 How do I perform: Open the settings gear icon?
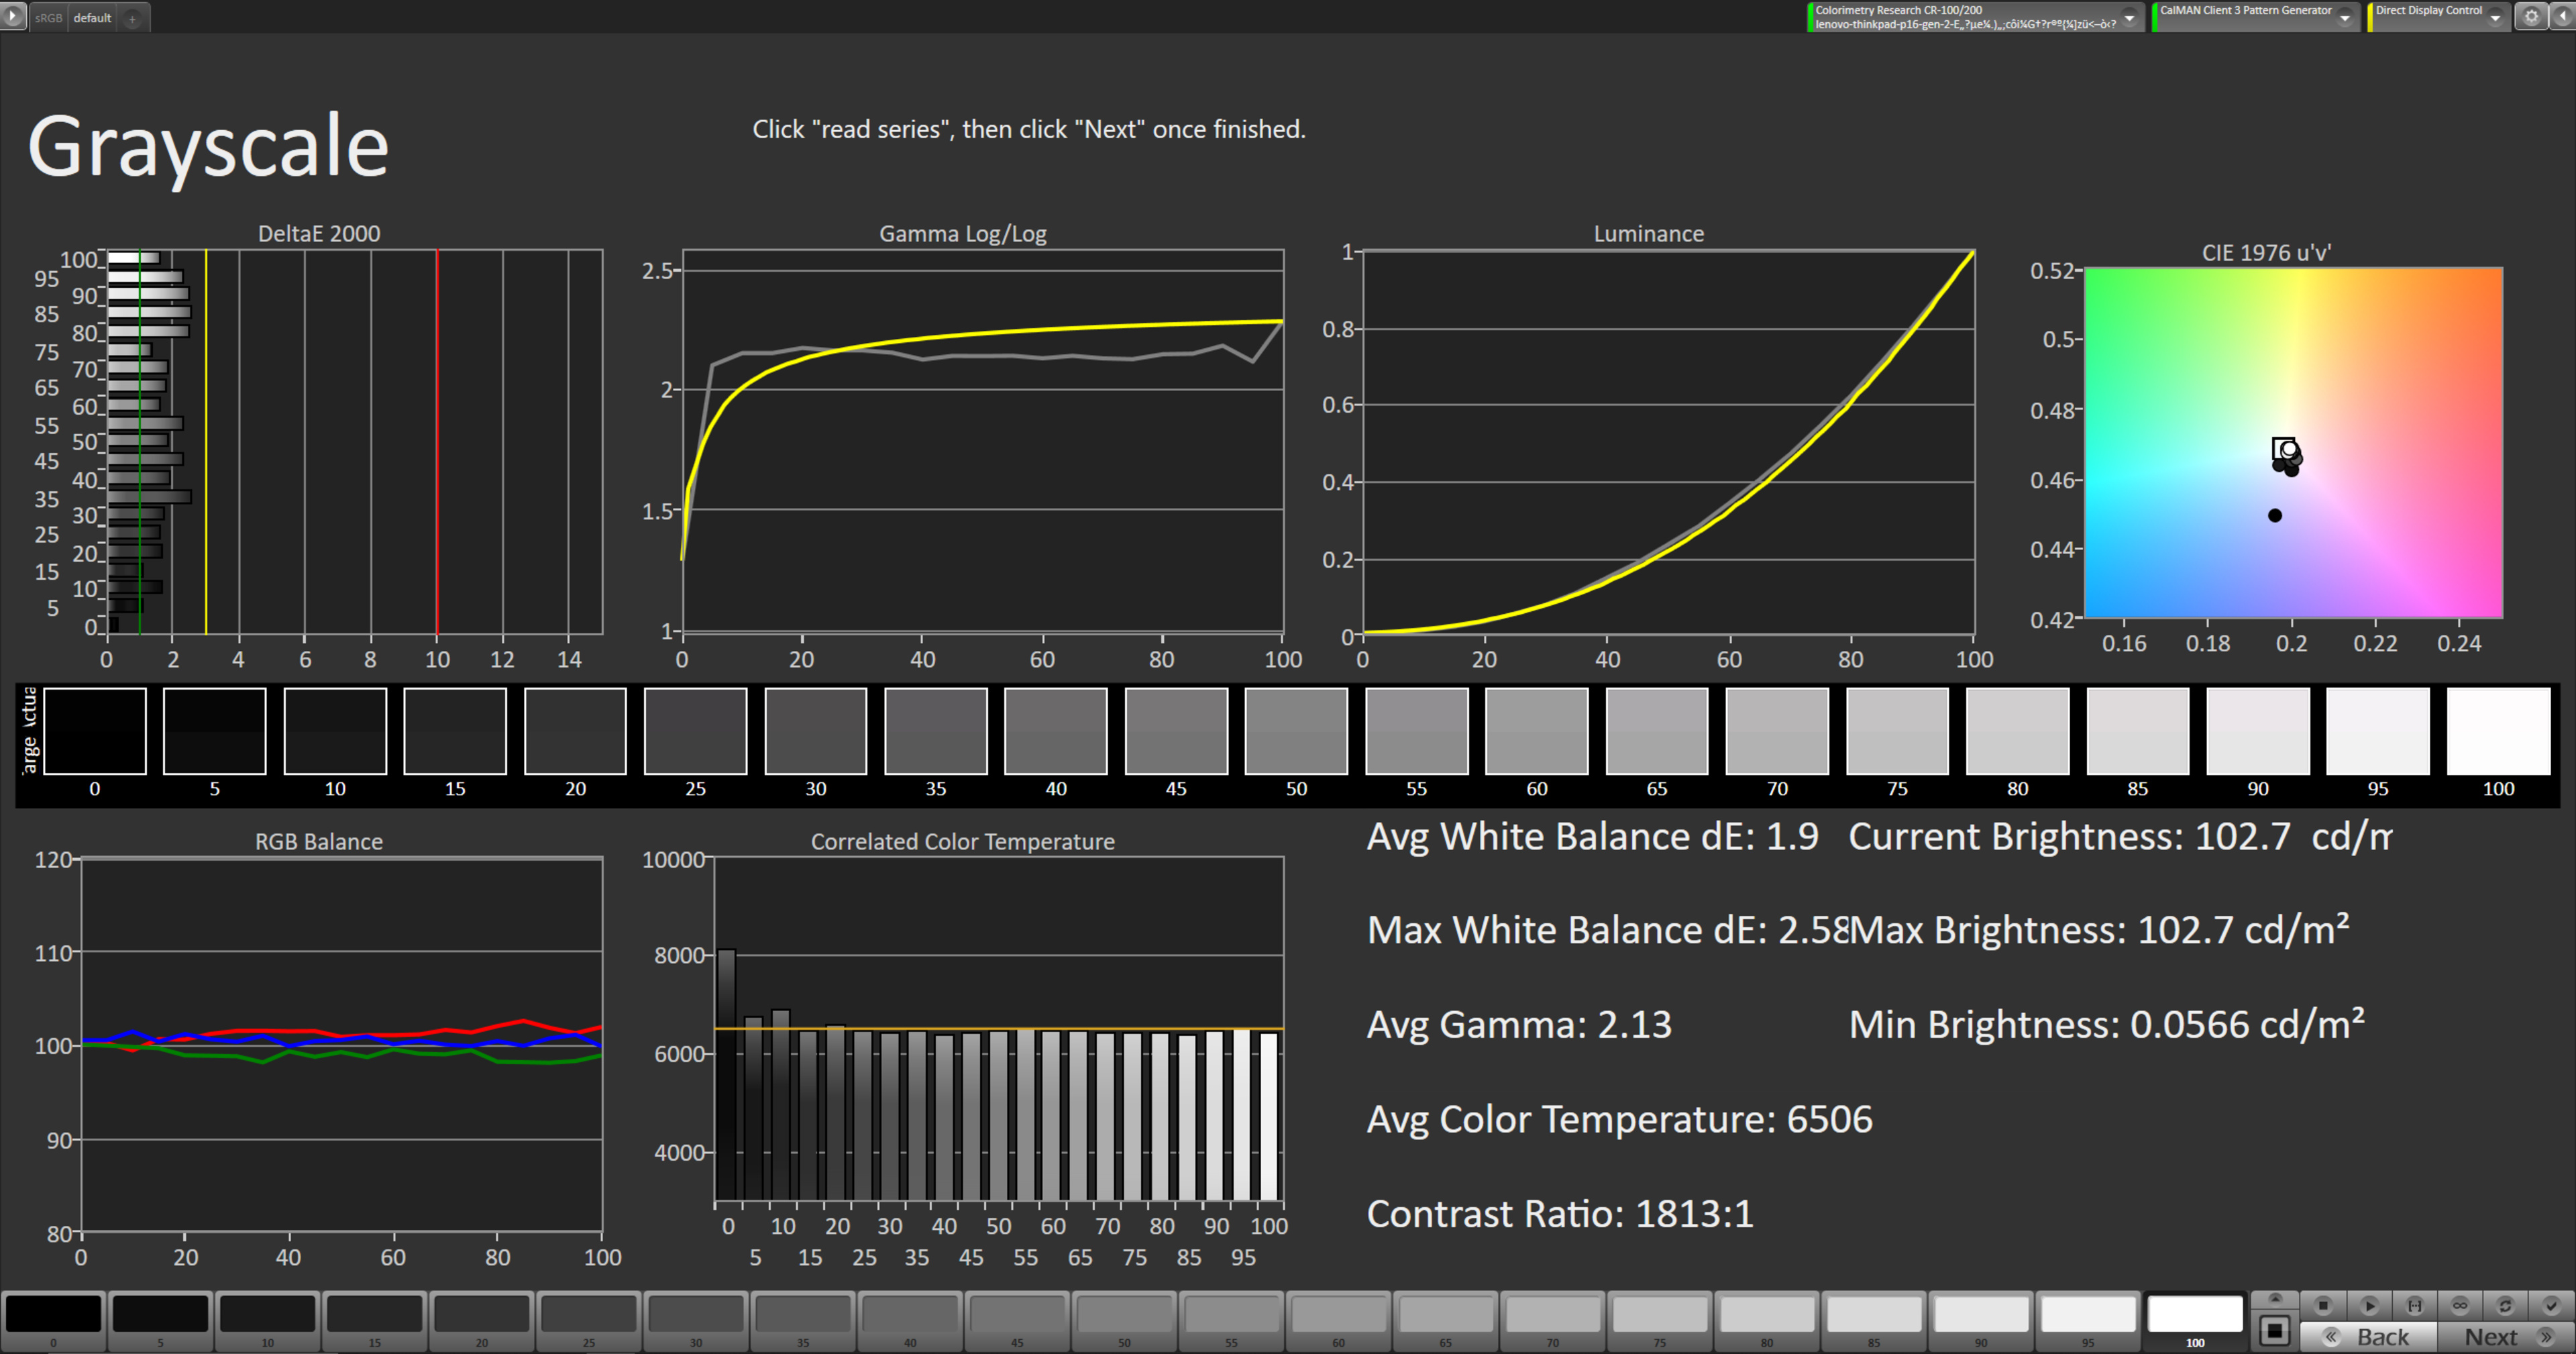[2531, 16]
